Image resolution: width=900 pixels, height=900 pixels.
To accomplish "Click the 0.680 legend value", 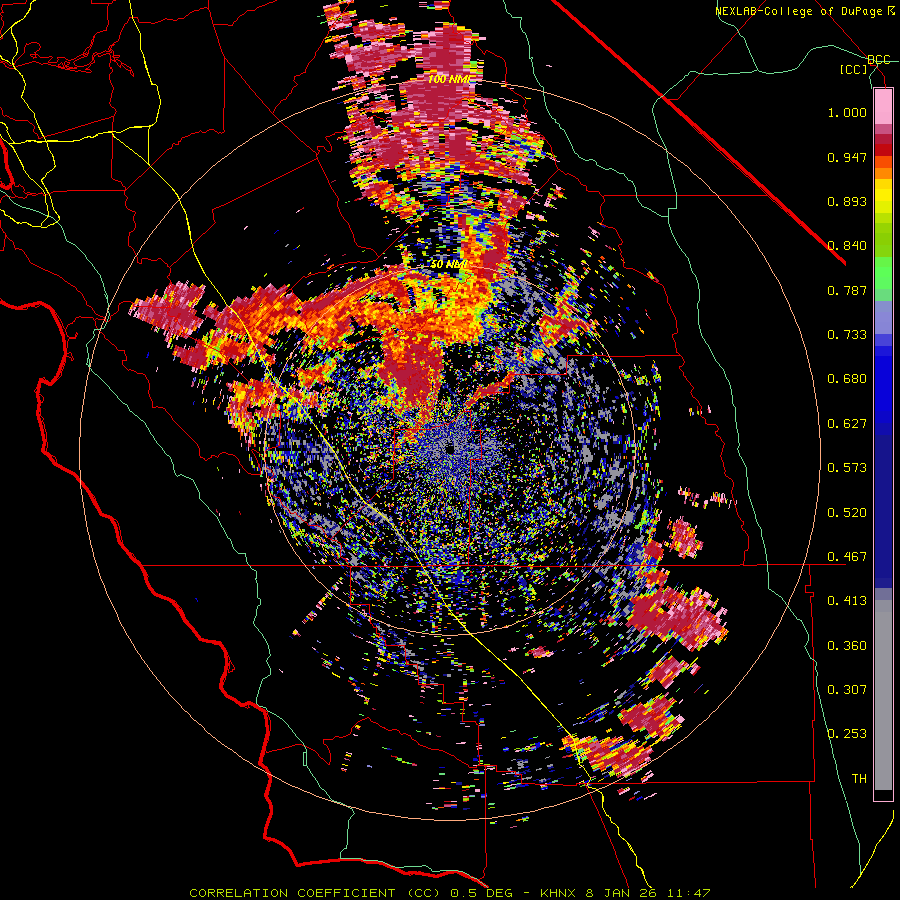I will point(847,379).
